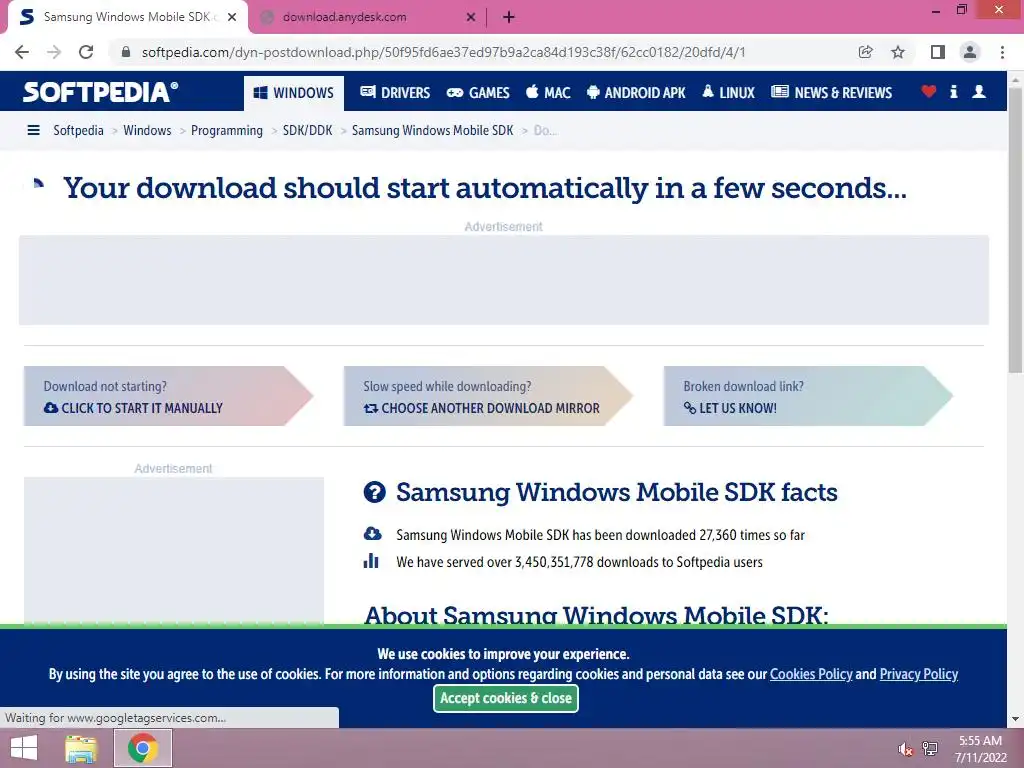The width and height of the screenshot is (1024, 768).
Task: Choose another download mirror
Action: coord(488,396)
